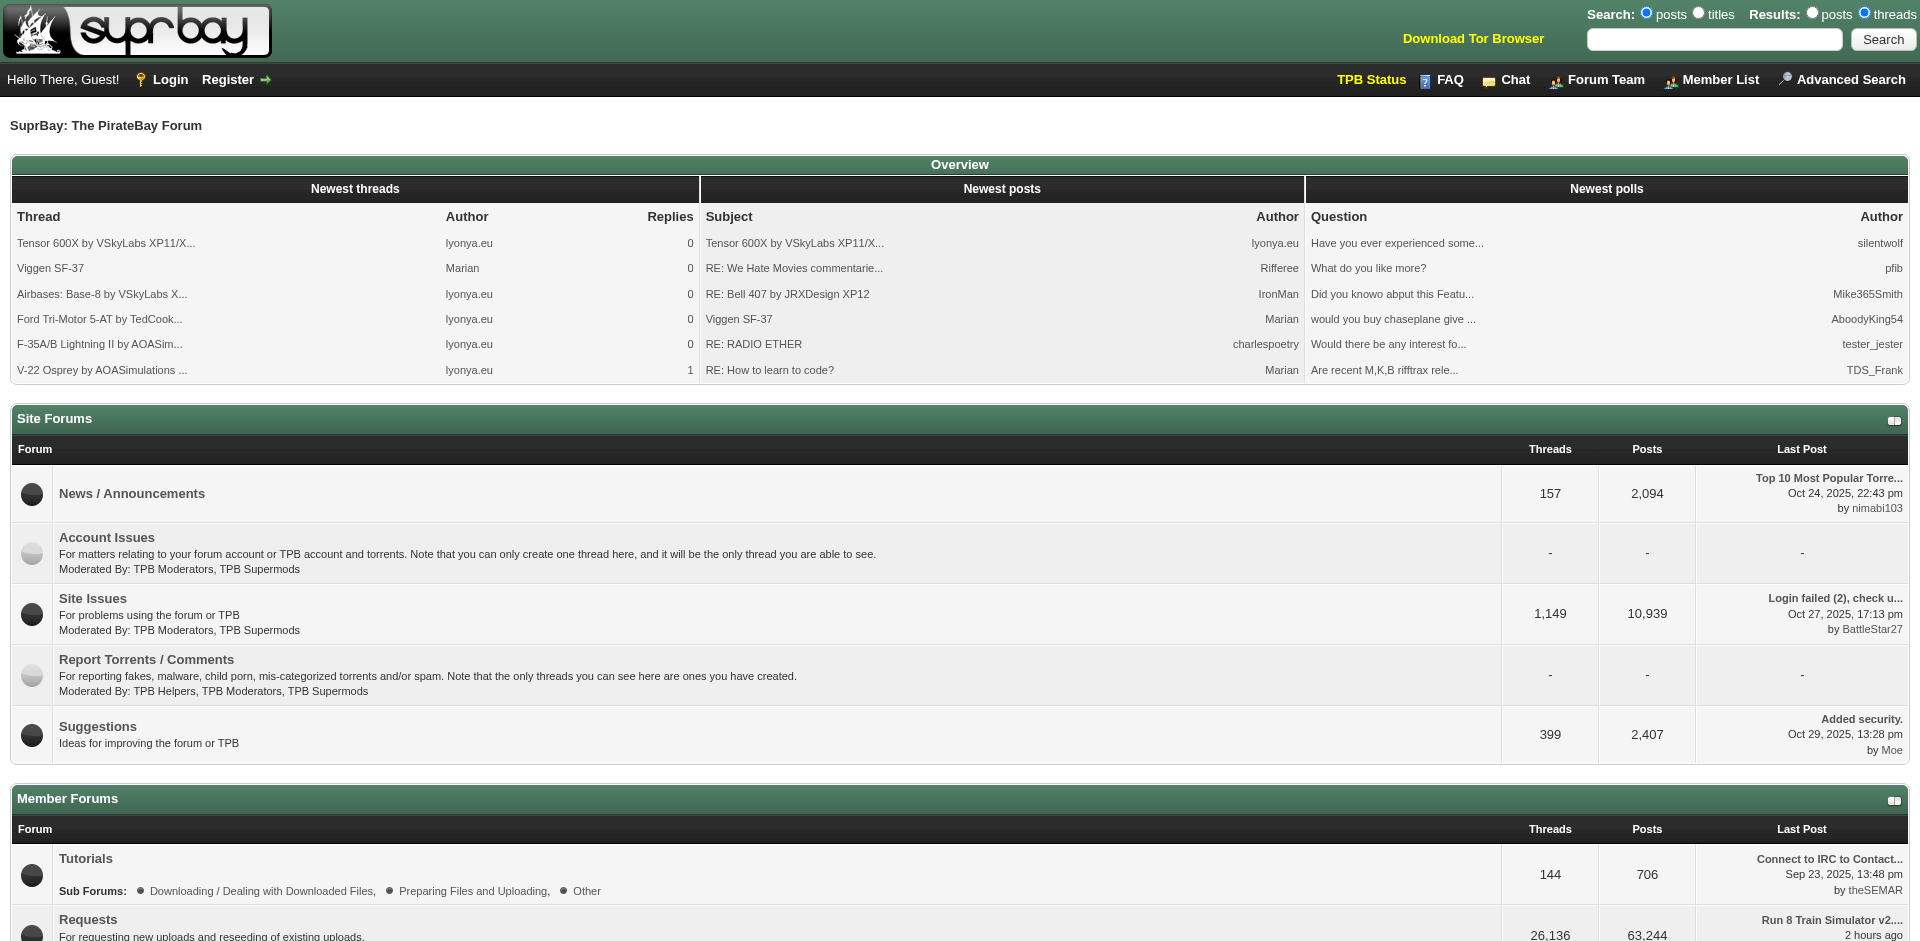Screen dimensions: 1920x941
Task: Click the Account Issues forum status icon
Action: (x=32, y=554)
